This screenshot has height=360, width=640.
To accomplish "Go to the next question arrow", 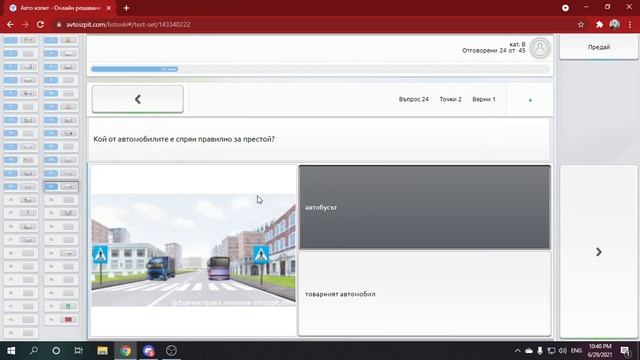I will click(599, 252).
